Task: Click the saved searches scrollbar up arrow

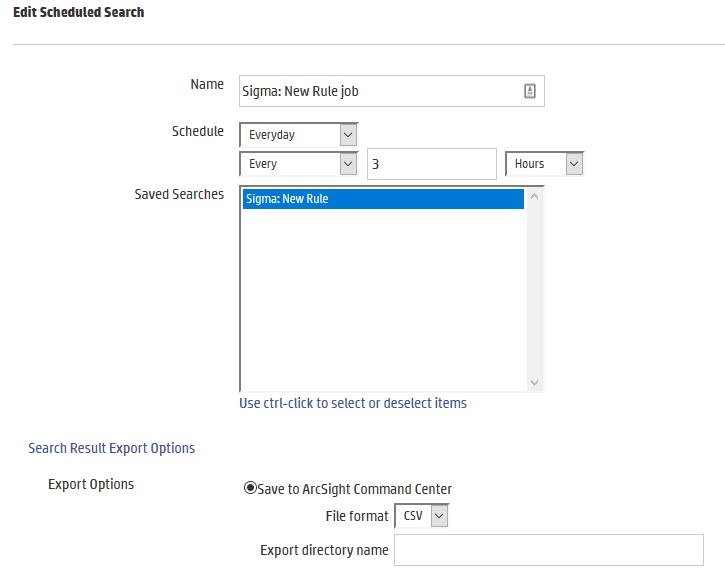Action: [534, 196]
